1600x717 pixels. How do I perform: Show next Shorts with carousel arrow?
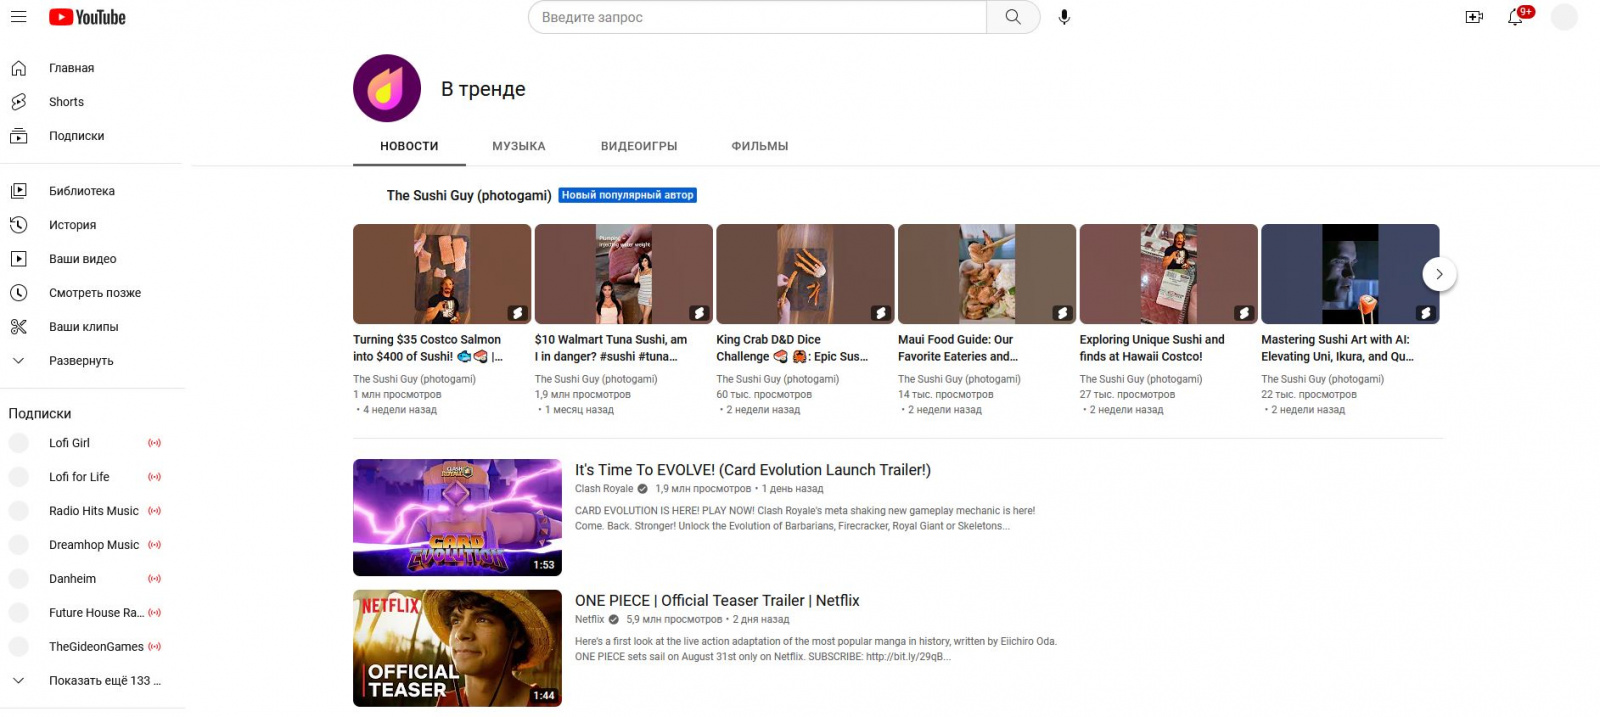point(1439,274)
